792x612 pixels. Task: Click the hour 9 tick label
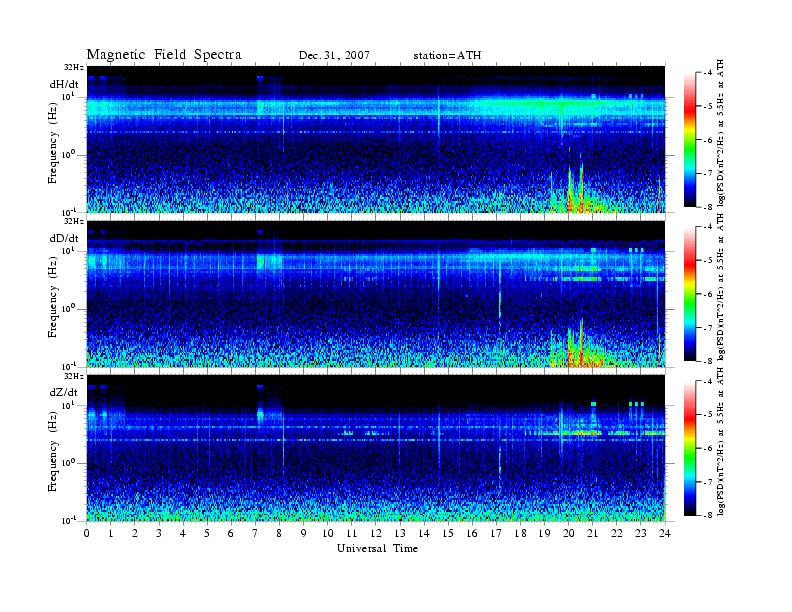tap(304, 533)
